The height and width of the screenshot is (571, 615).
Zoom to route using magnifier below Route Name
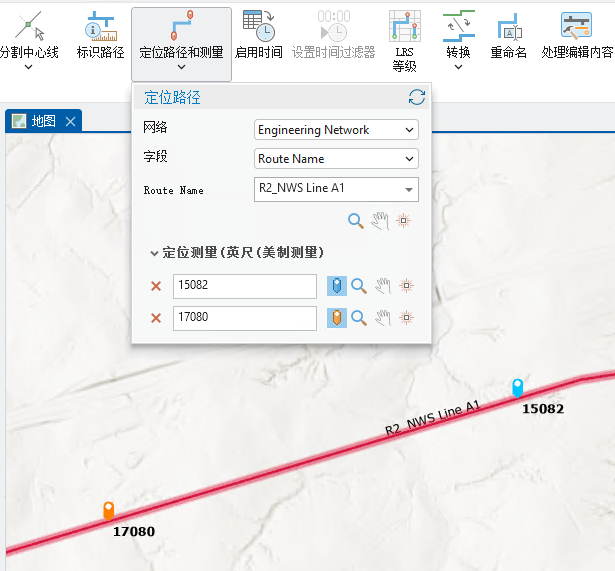click(356, 221)
